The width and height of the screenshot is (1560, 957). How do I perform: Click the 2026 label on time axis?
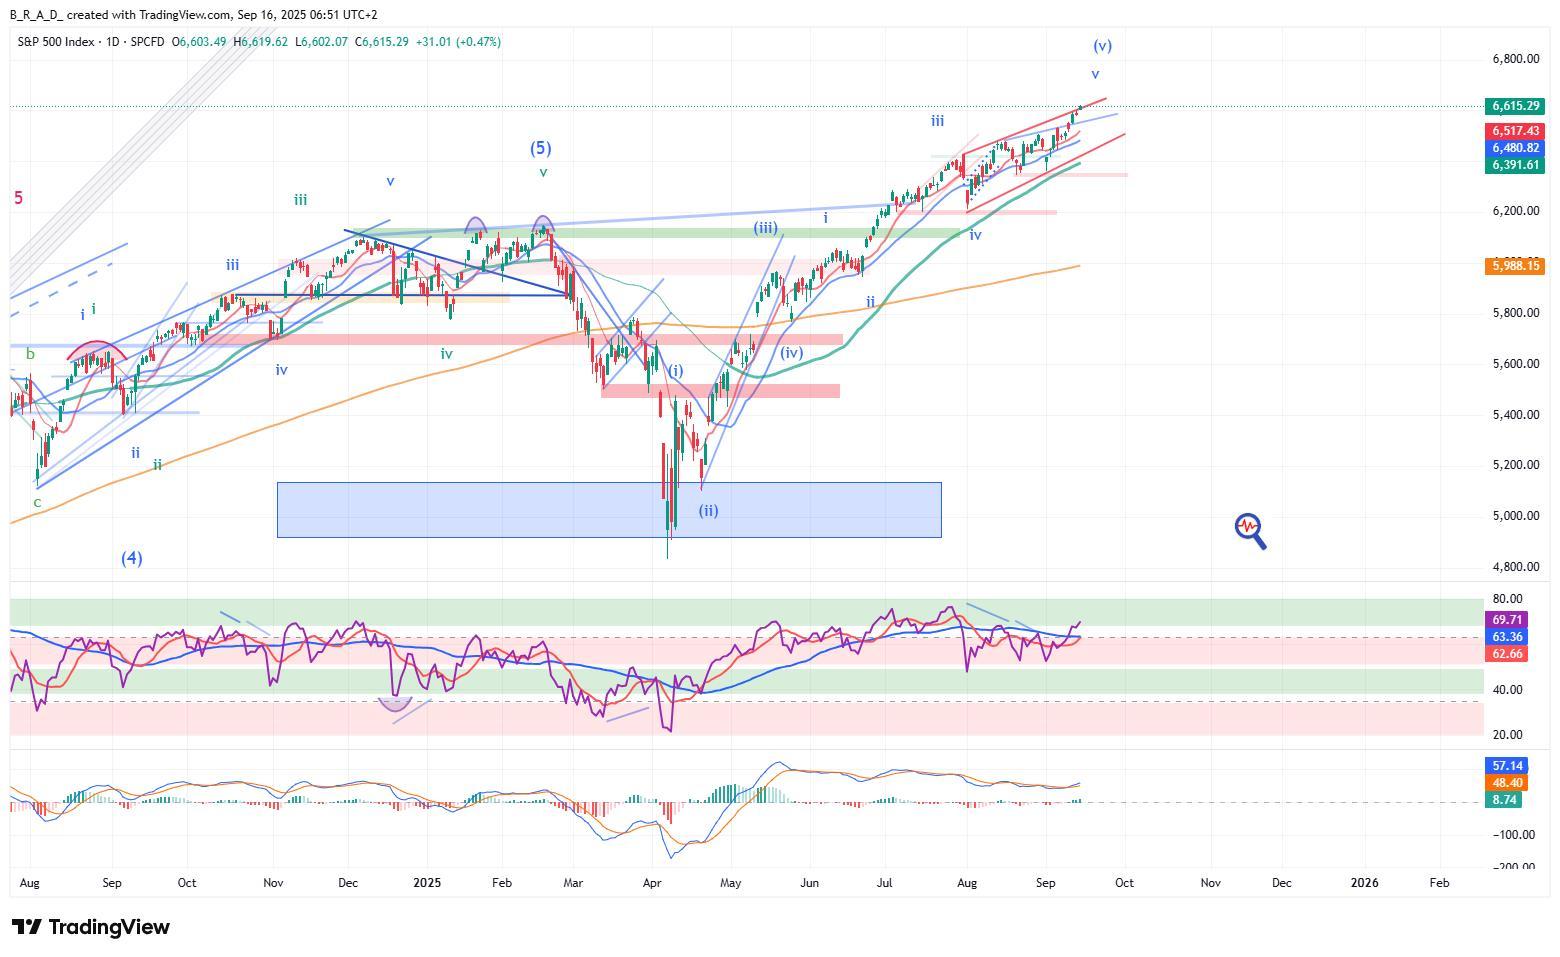coord(1365,883)
